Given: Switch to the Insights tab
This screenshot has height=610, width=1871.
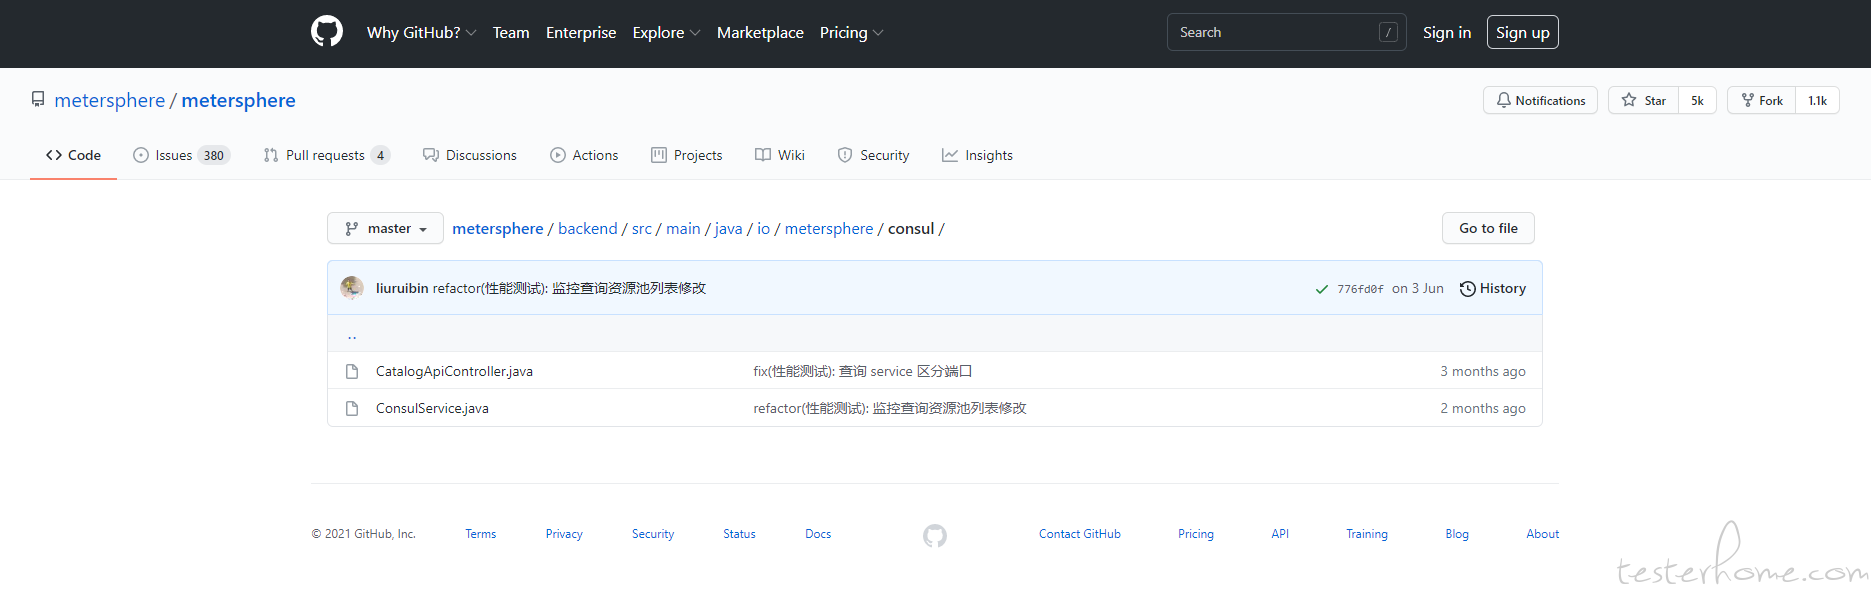Looking at the screenshot, I should pyautogui.click(x=977, y=155).
